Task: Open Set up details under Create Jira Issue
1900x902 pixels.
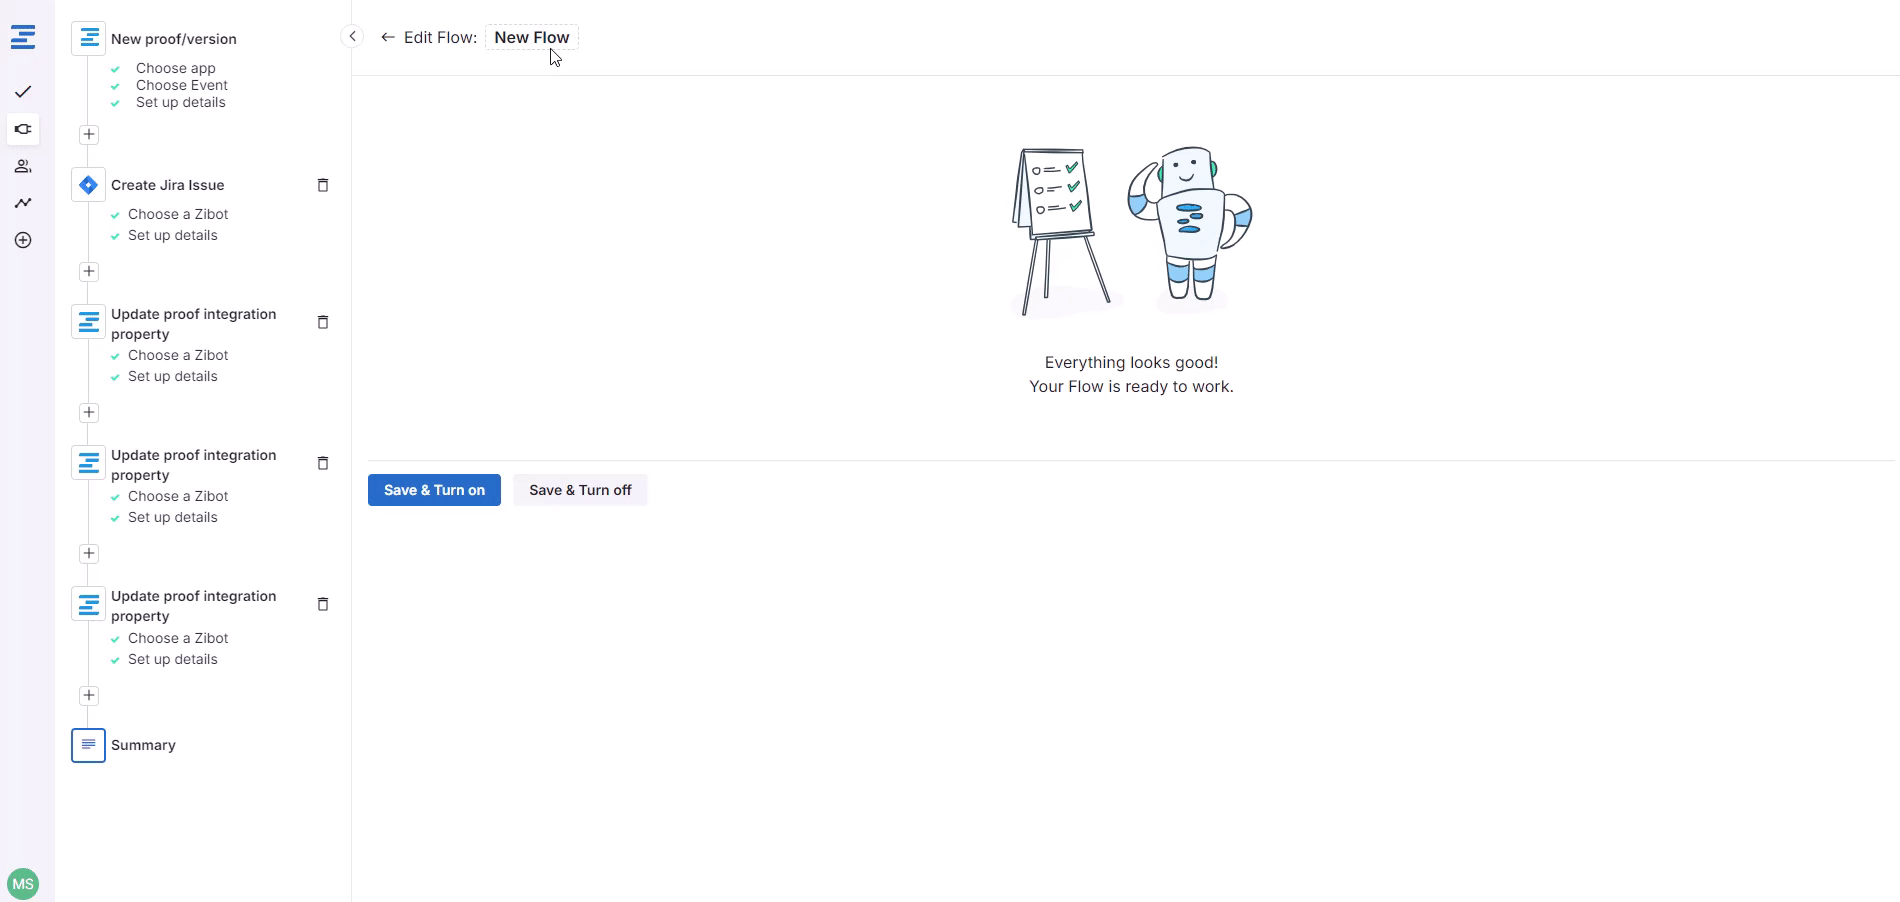Action: [x=172, y=235]
